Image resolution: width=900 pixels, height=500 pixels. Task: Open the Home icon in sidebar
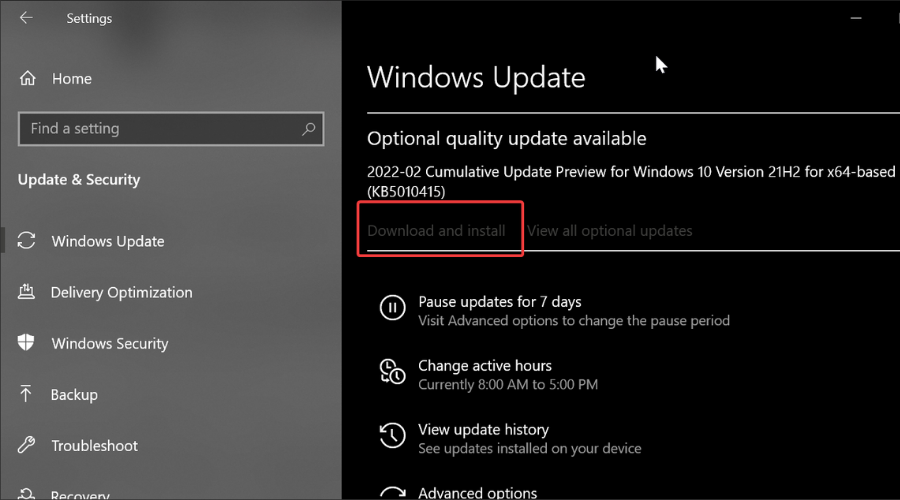(28, 78)
